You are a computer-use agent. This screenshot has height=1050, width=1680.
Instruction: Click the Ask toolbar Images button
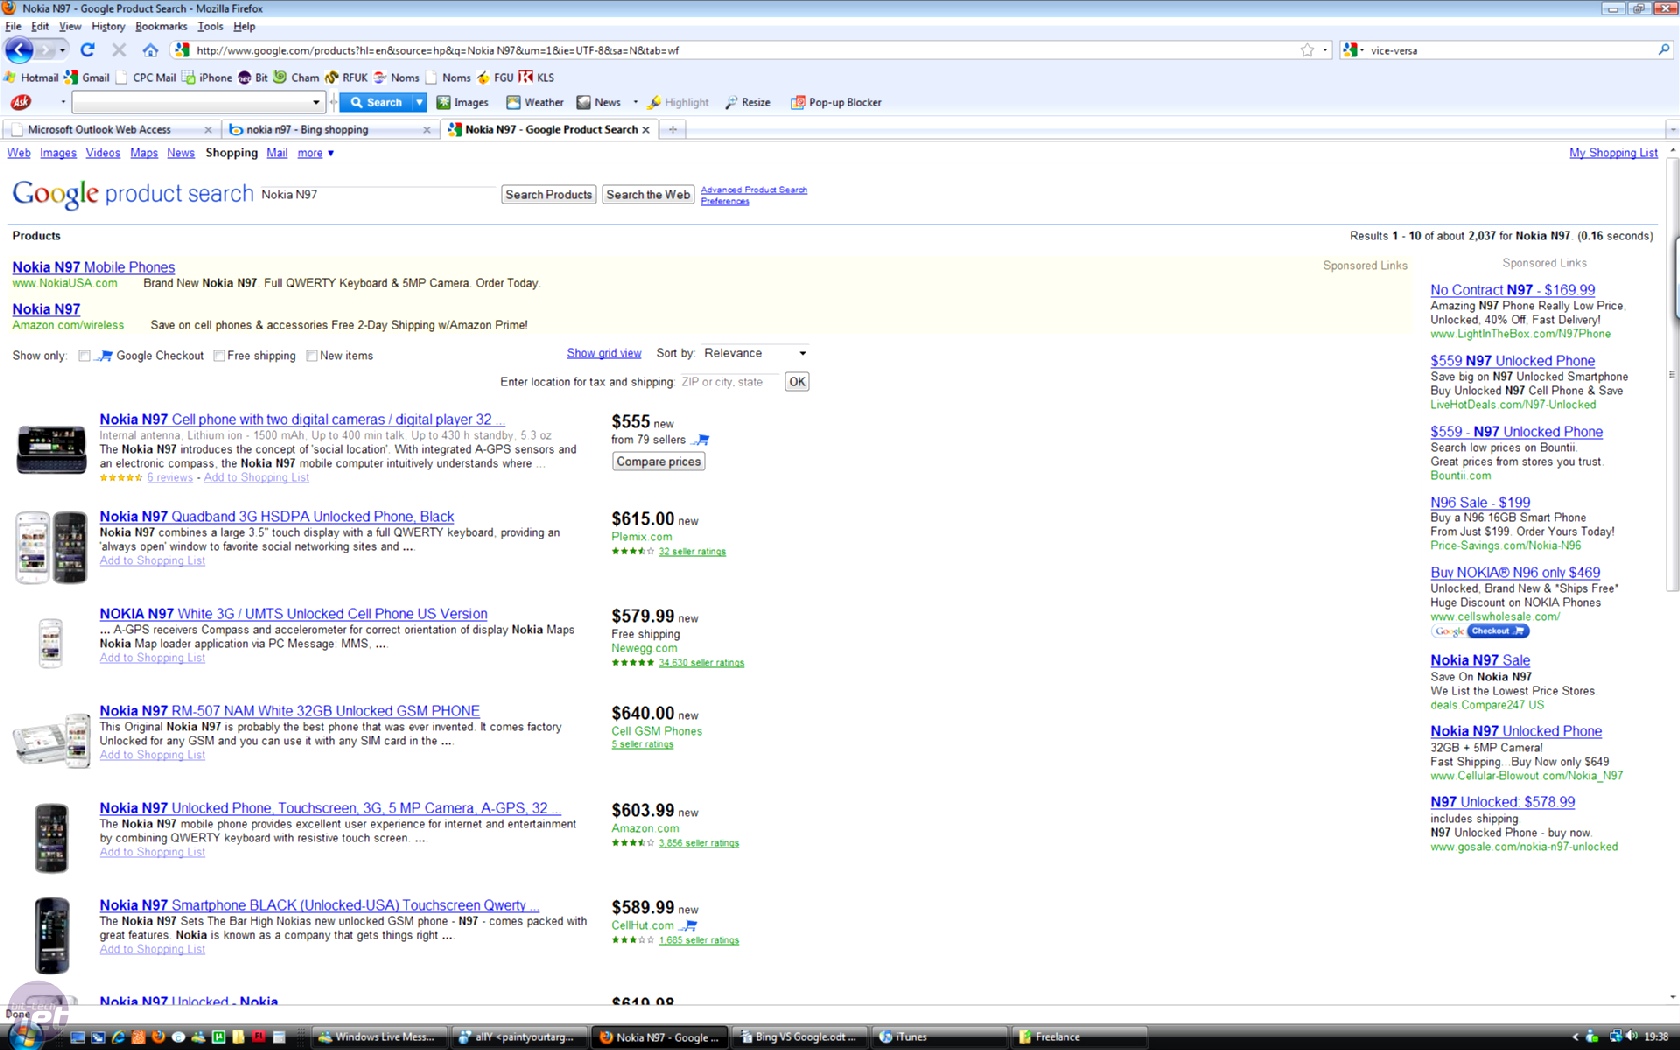coord(462,102)
